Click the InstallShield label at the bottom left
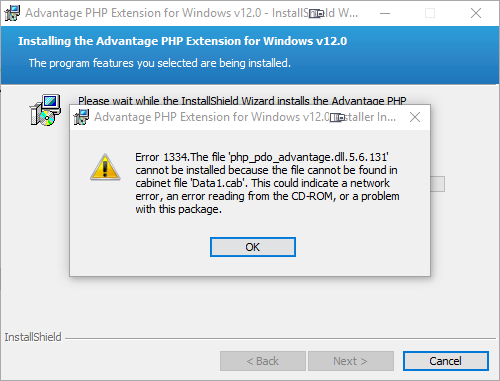500x381 pixels. pyautogui.click(x=33, y=337)
